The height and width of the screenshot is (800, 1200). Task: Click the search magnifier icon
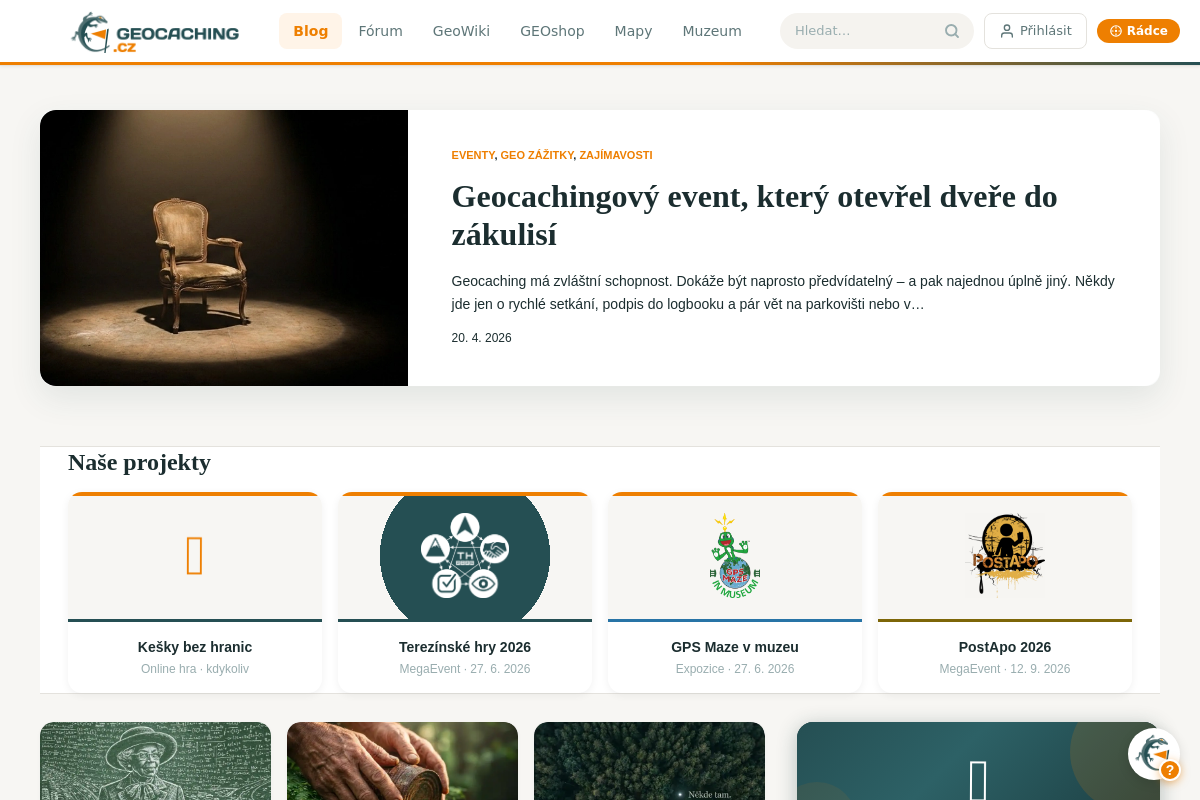click(x=952, y=31)
